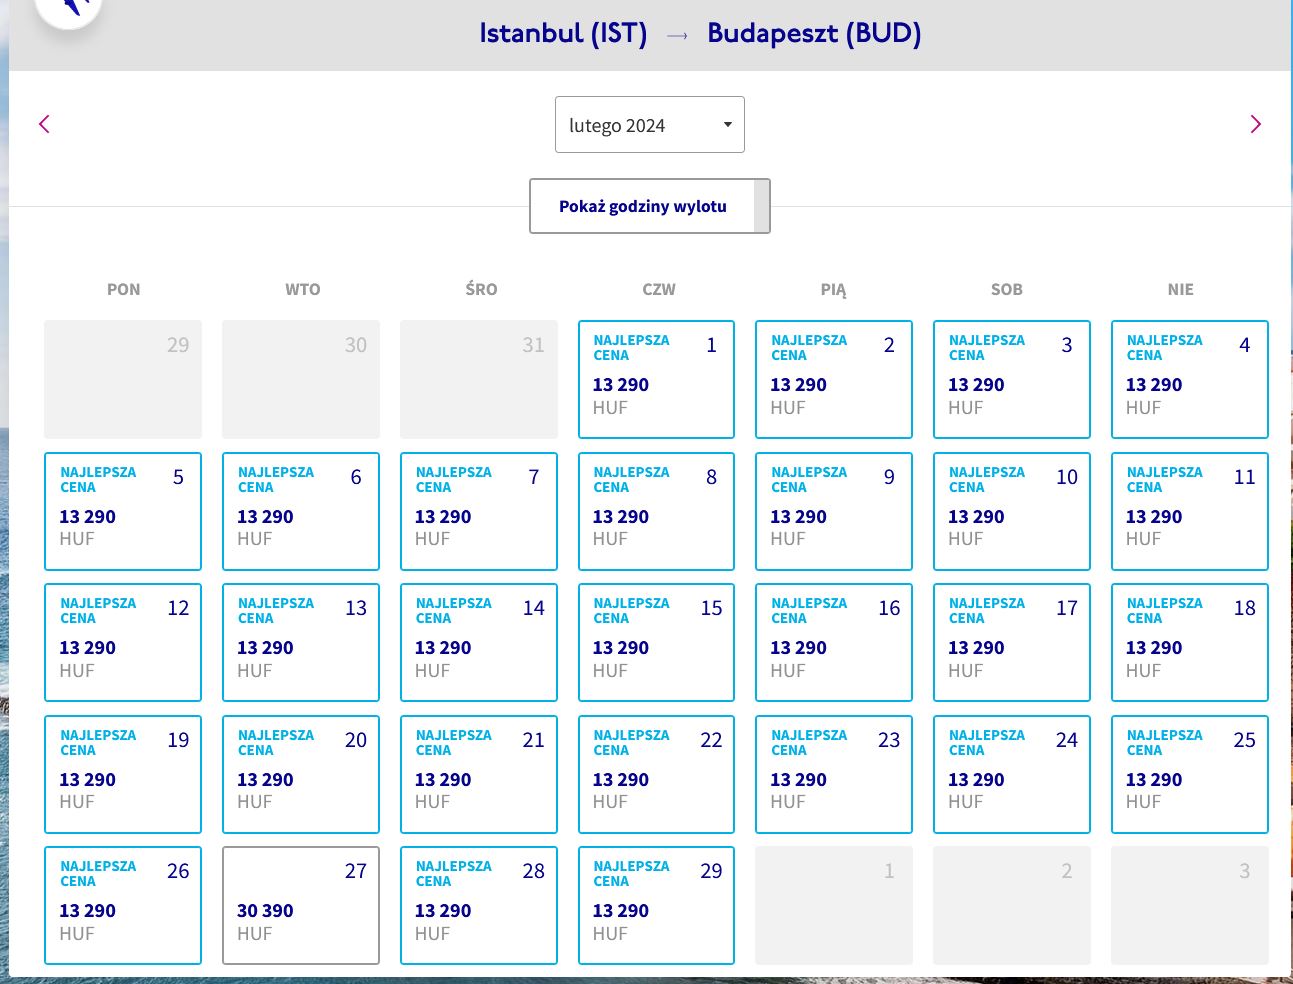Select February 20 Tuesday fare
The width and height of the screenshot is (1293, 984).
point(301,774)
